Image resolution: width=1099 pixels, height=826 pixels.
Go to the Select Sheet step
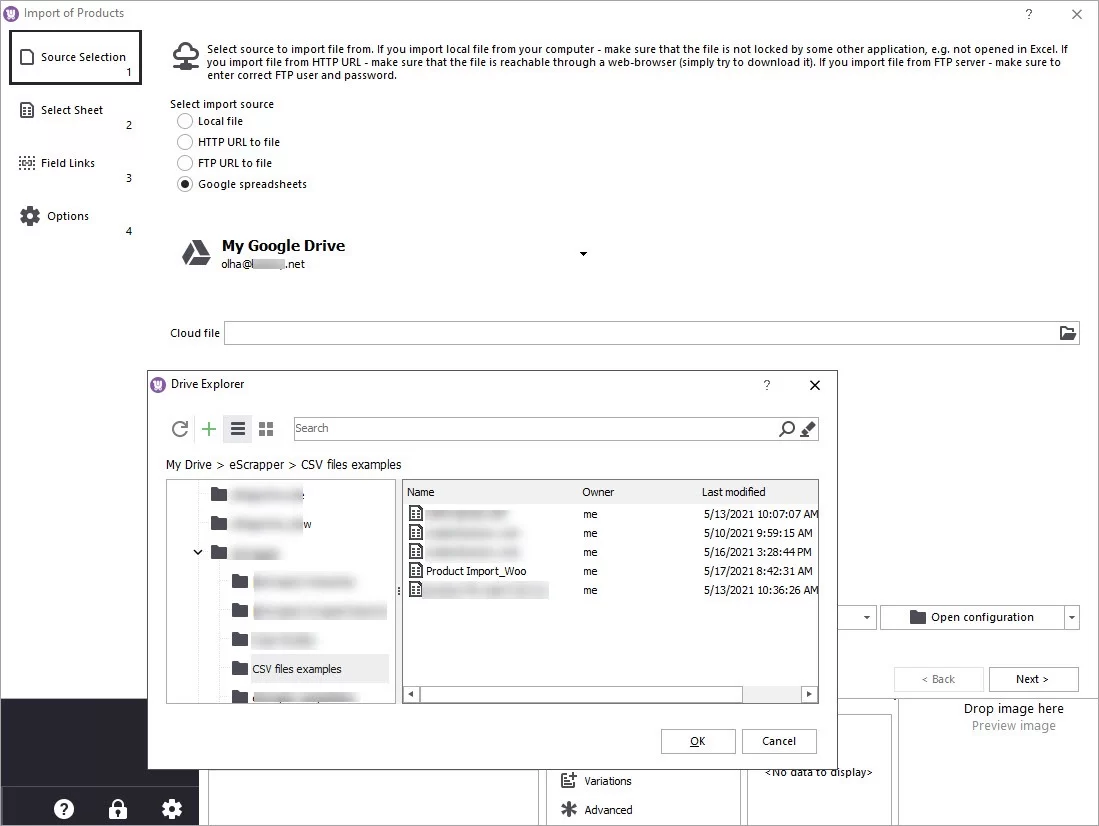pyautogui.click(x=71, y=111)
